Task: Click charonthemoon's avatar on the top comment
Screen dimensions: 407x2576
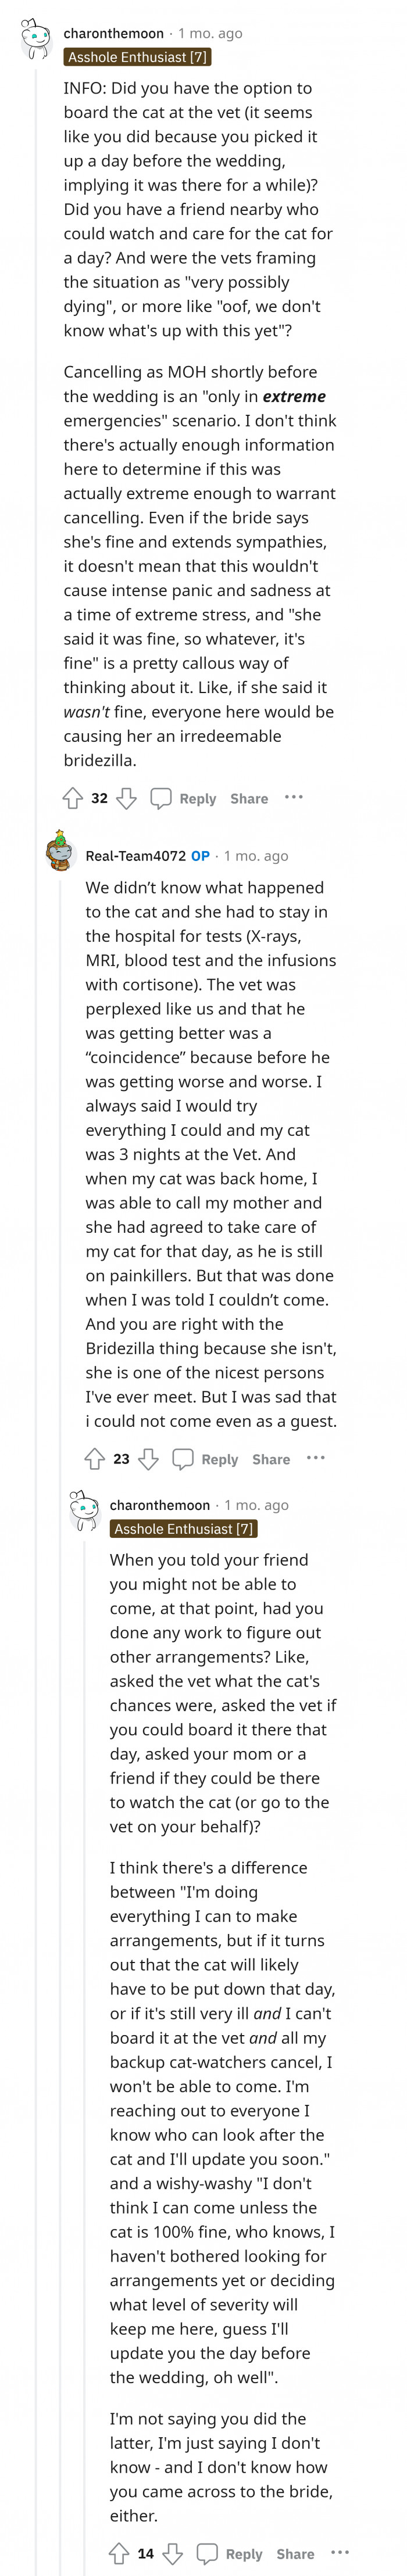Action: [36, 38]
